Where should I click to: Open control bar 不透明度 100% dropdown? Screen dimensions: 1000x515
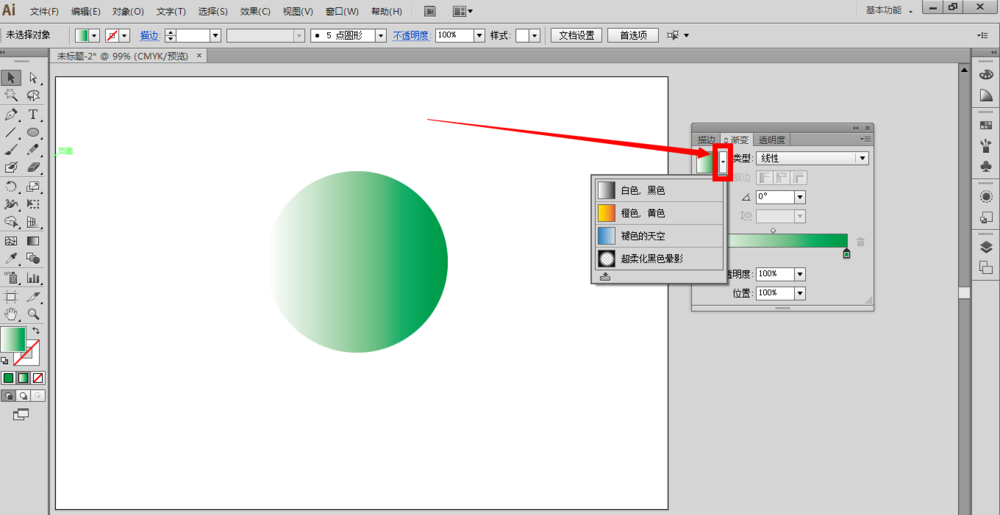(x=480, y=36)
